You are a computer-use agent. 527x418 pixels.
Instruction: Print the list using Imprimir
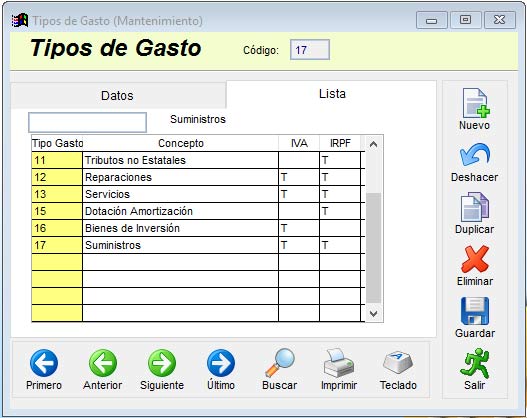(339, 363)
